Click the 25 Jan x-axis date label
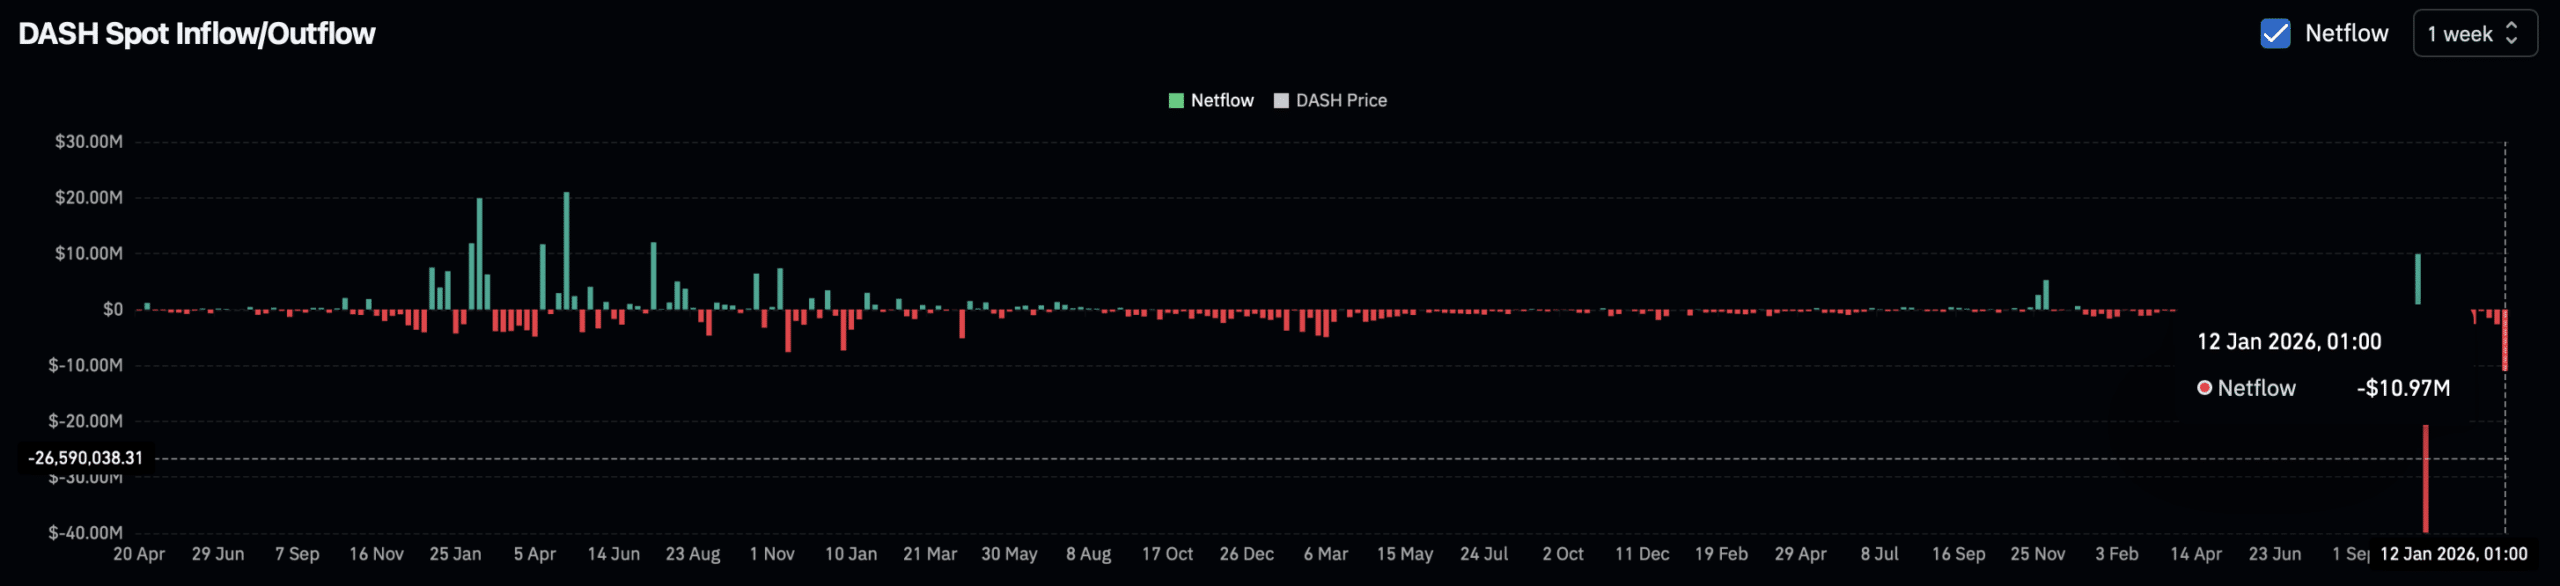2560x586 pixels. (455, 554)
